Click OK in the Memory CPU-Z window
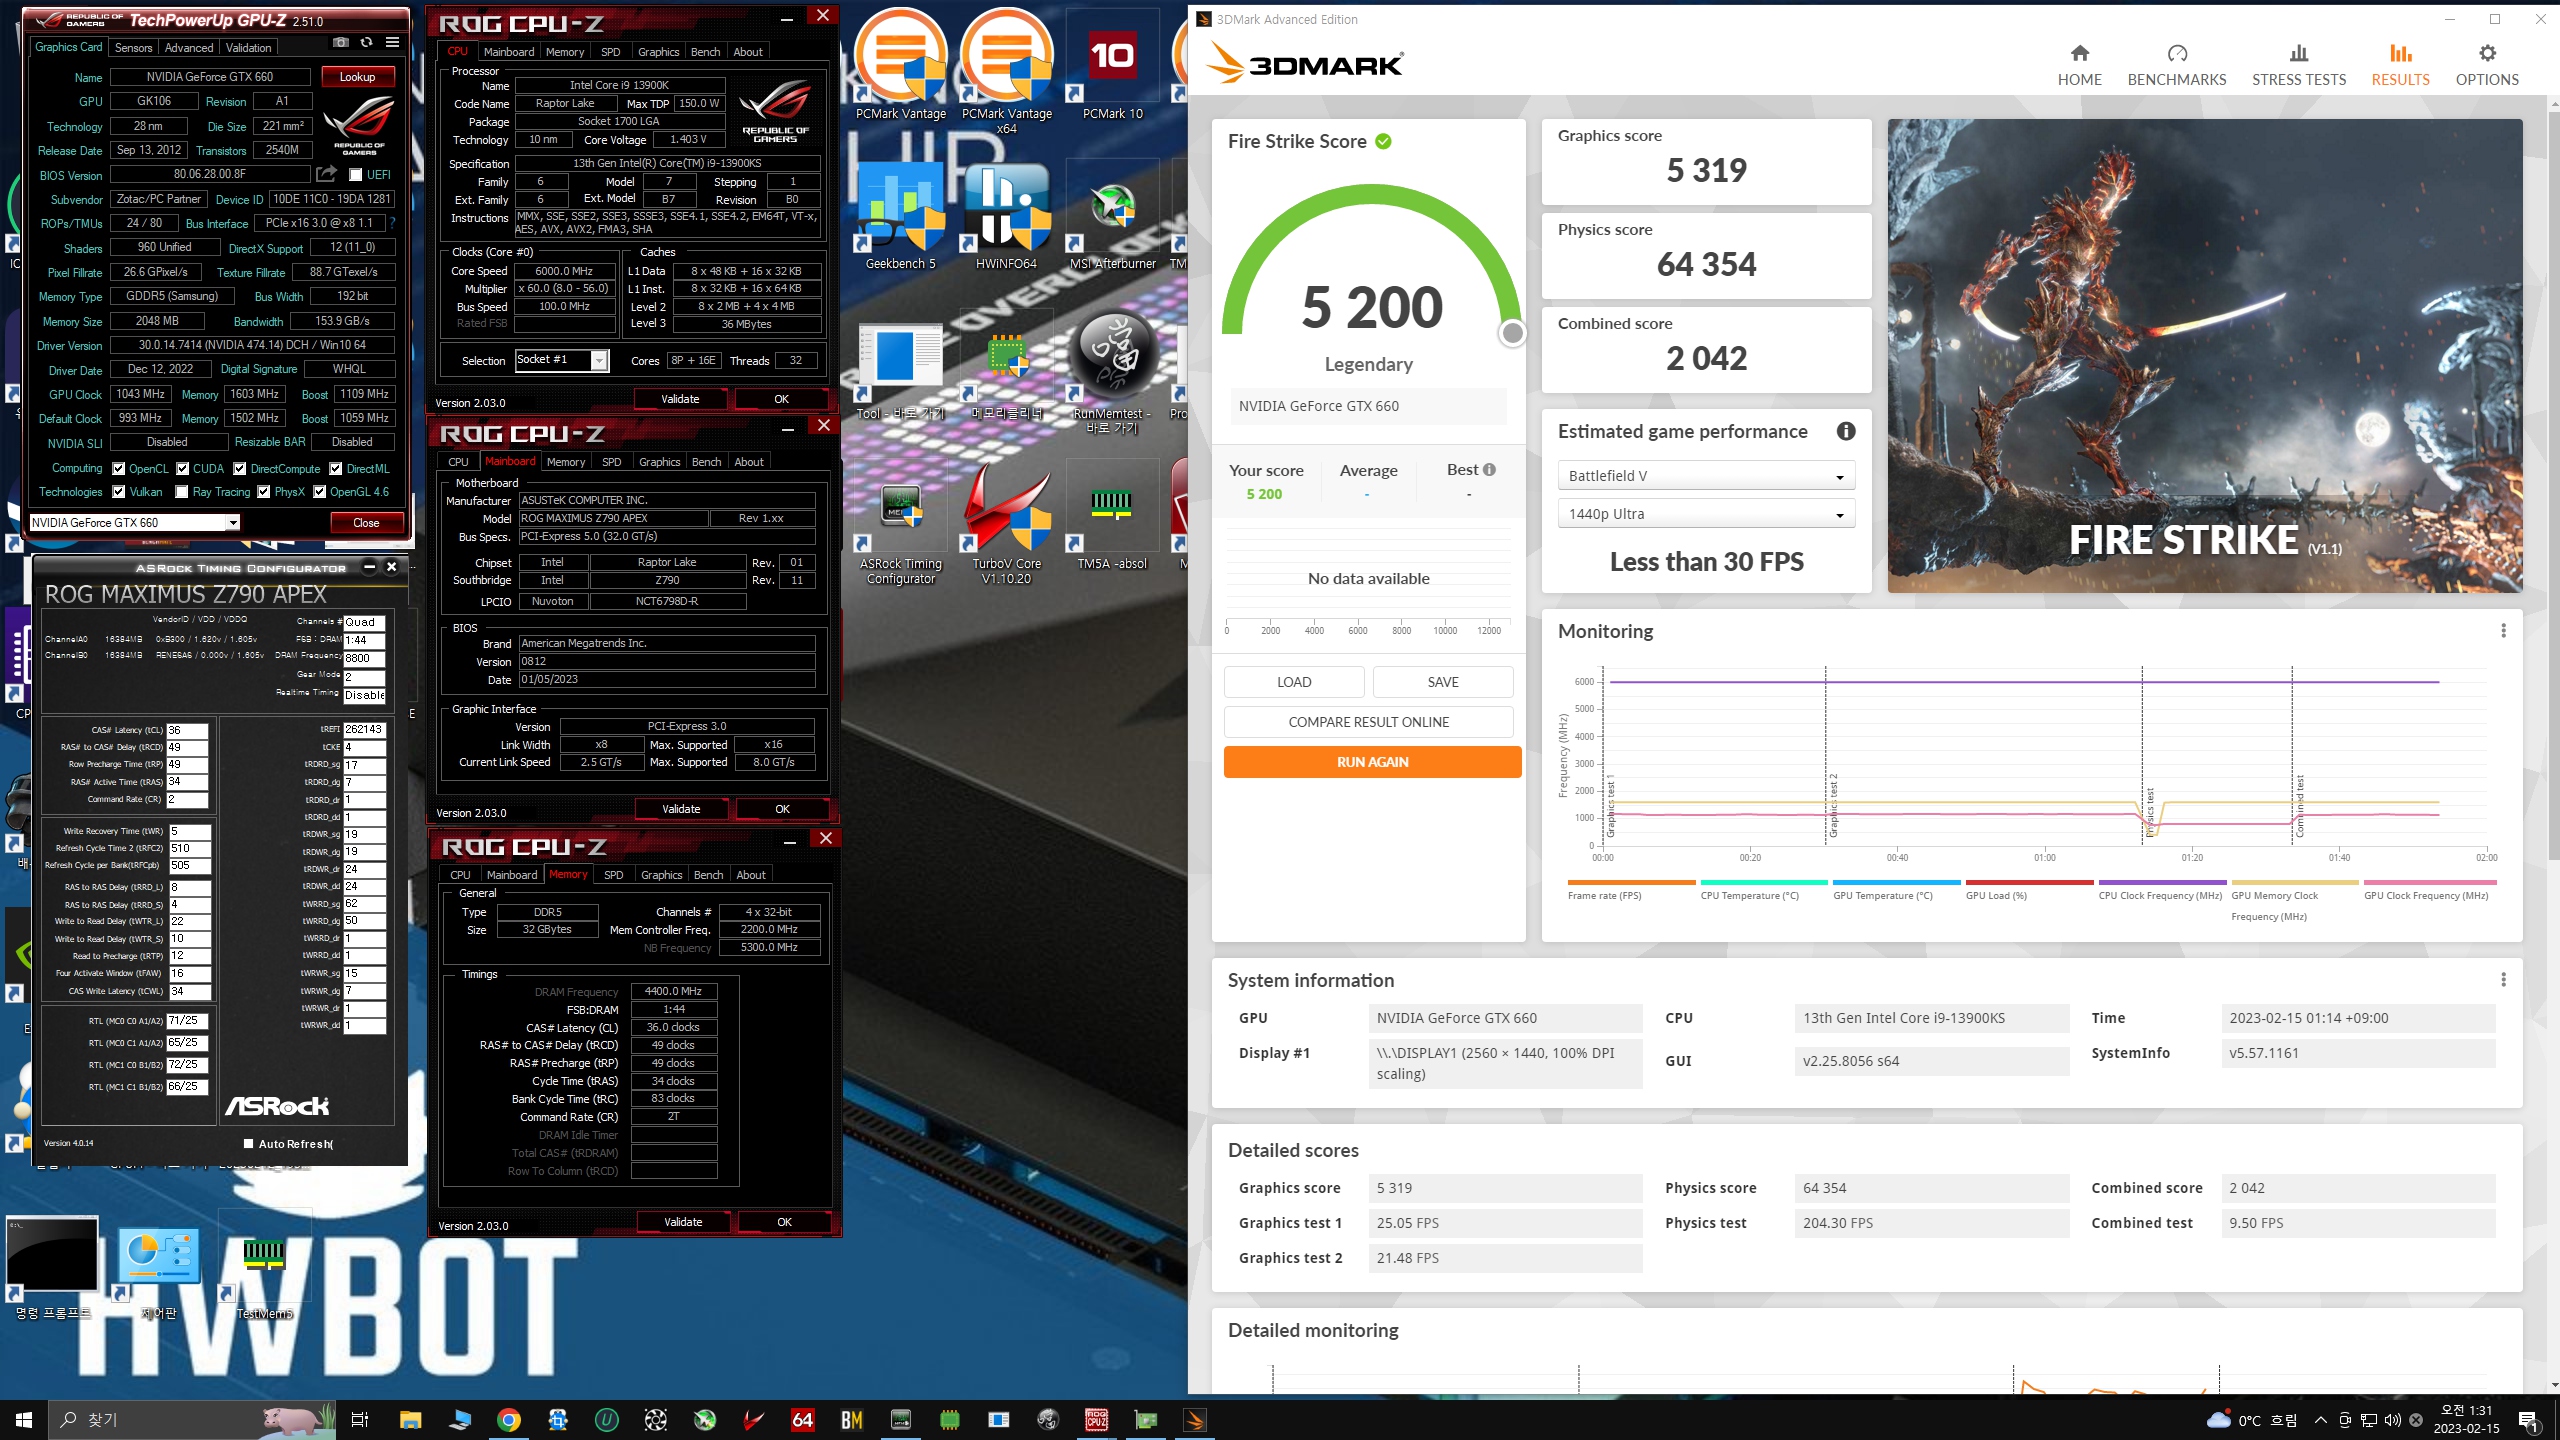2560x1440 pixels. (784, 1222)
